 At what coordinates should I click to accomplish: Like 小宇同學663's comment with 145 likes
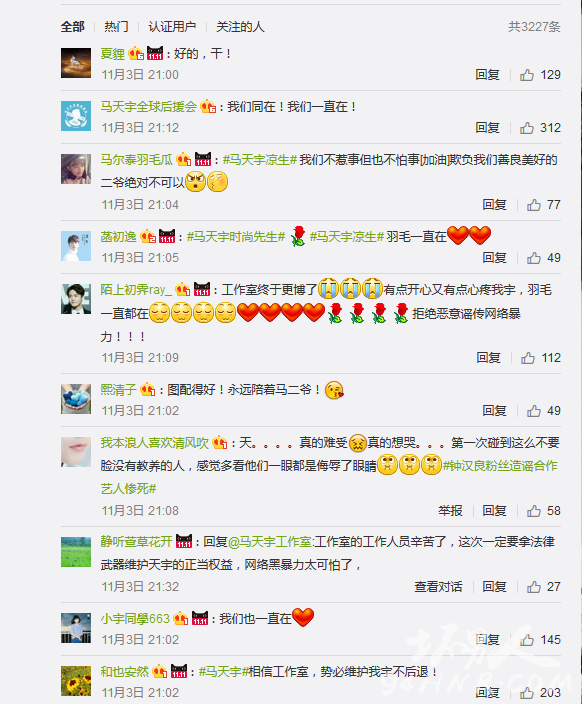click(x=527, y=640)
